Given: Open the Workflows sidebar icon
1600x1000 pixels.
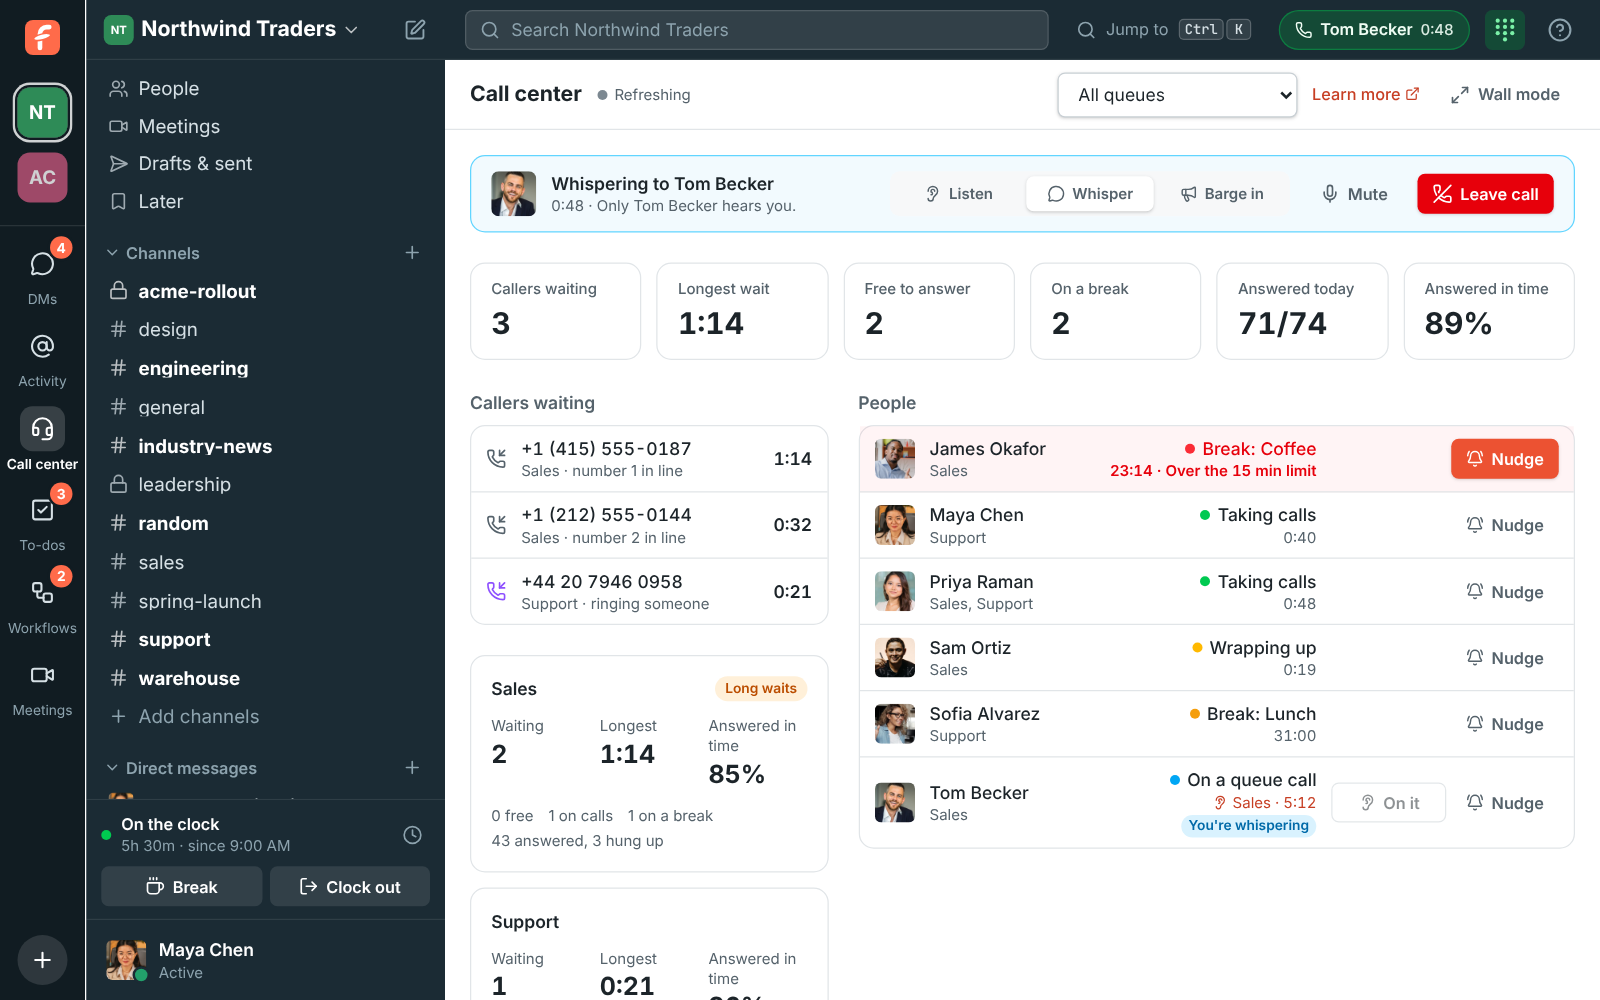Looking at the screenshot, I should 42,603.
